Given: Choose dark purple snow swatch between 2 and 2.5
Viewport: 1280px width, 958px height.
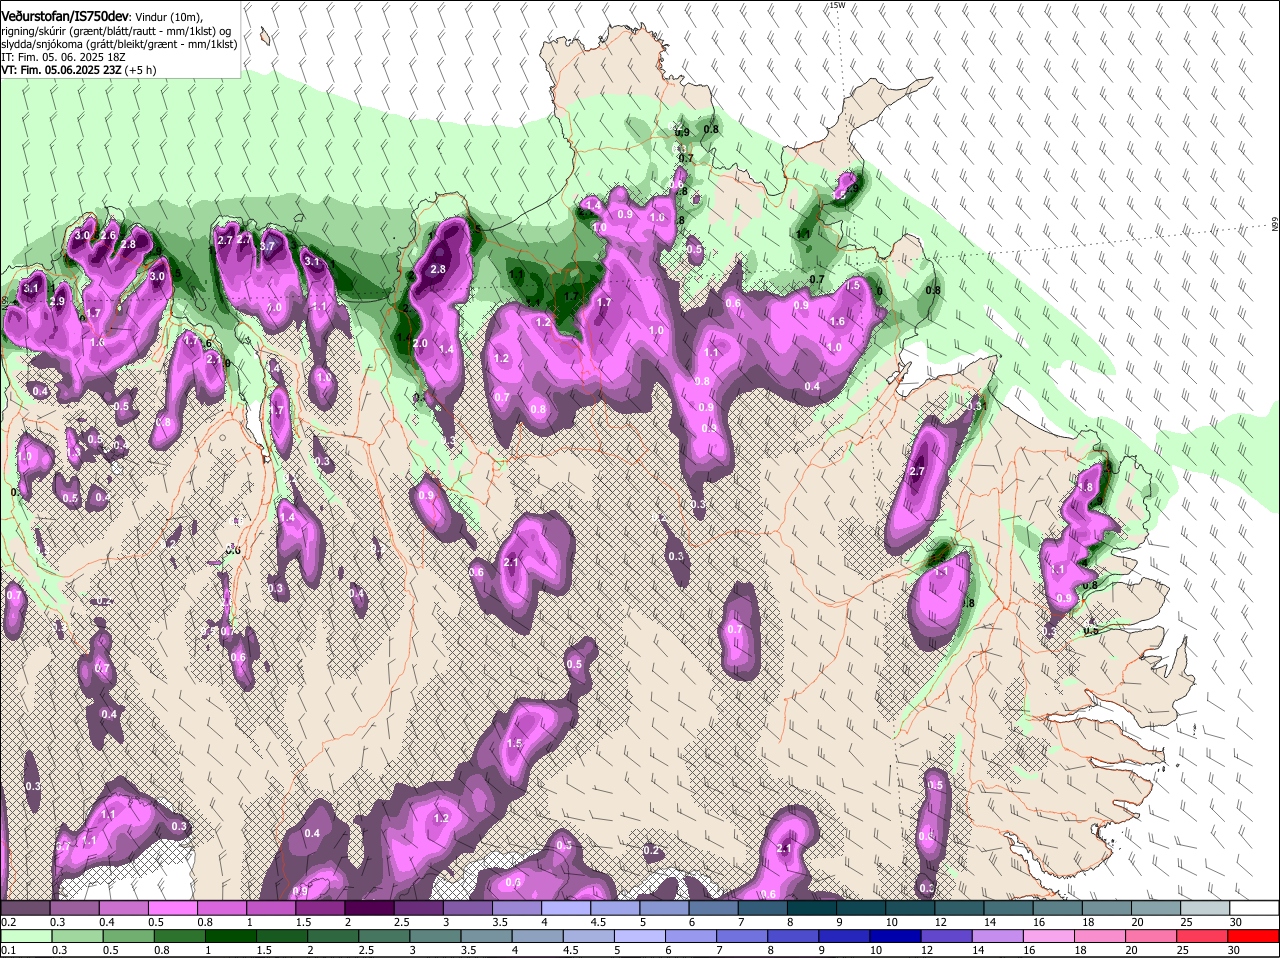Looking at the screenshot, I should (x=371, y=908).
